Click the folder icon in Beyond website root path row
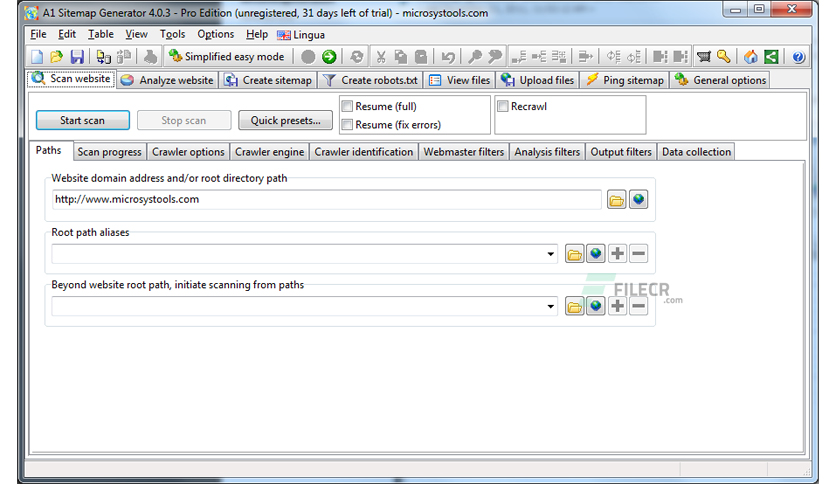The height and width of the screenshot is (484, 836). tap(574, 306)
